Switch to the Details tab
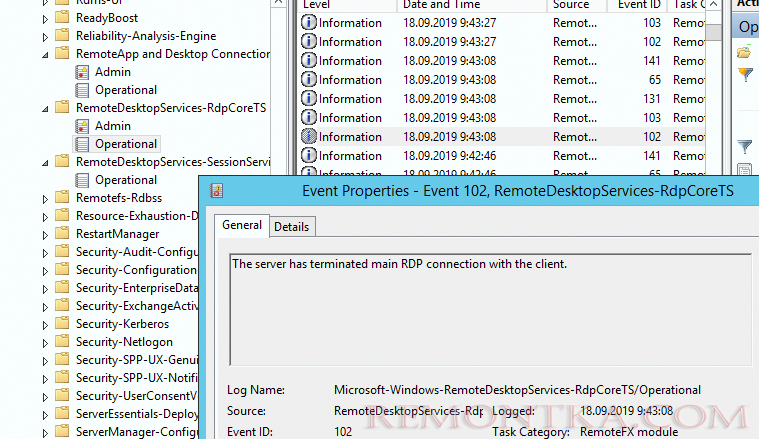The width and height of the screenshot is (759, 439). point(291,227)
